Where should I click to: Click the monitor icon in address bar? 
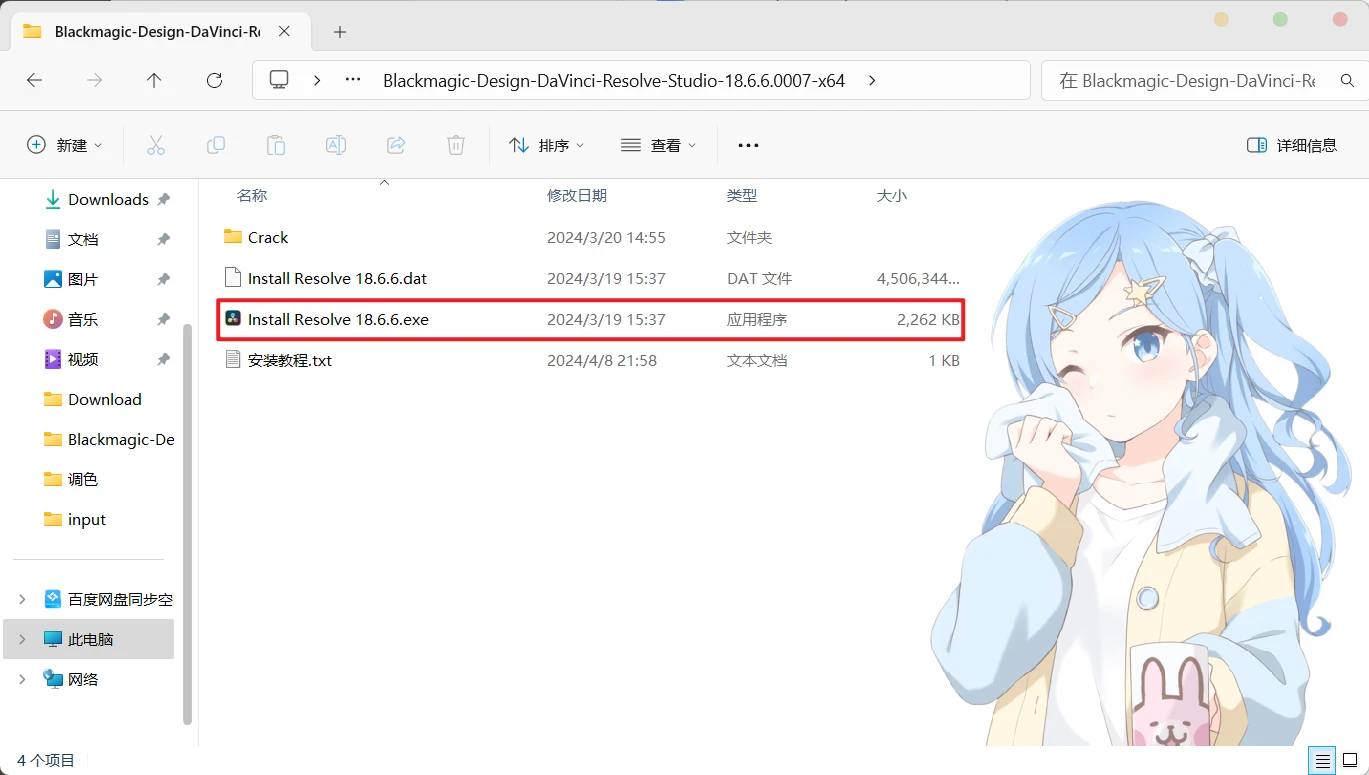click(279, 80)
